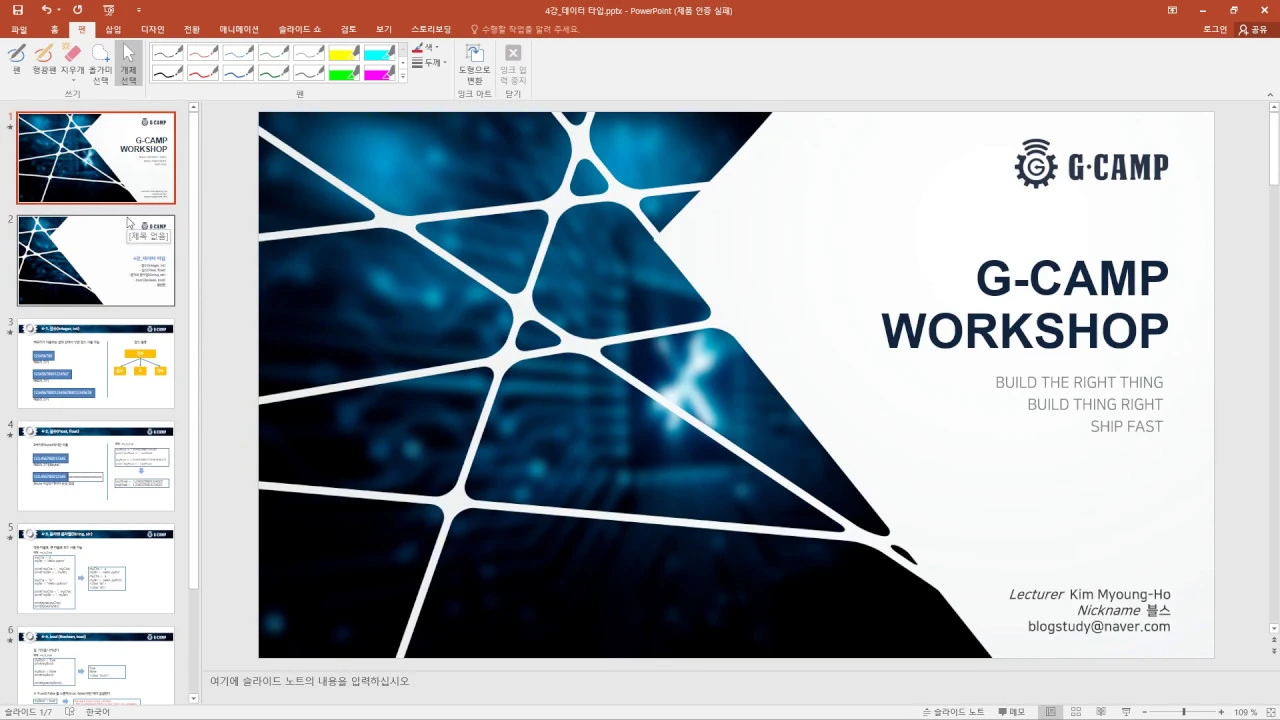This screenshot has width=1280, height=720.
Task: Click zoom out minus button
Action: tap(1143, 712)
